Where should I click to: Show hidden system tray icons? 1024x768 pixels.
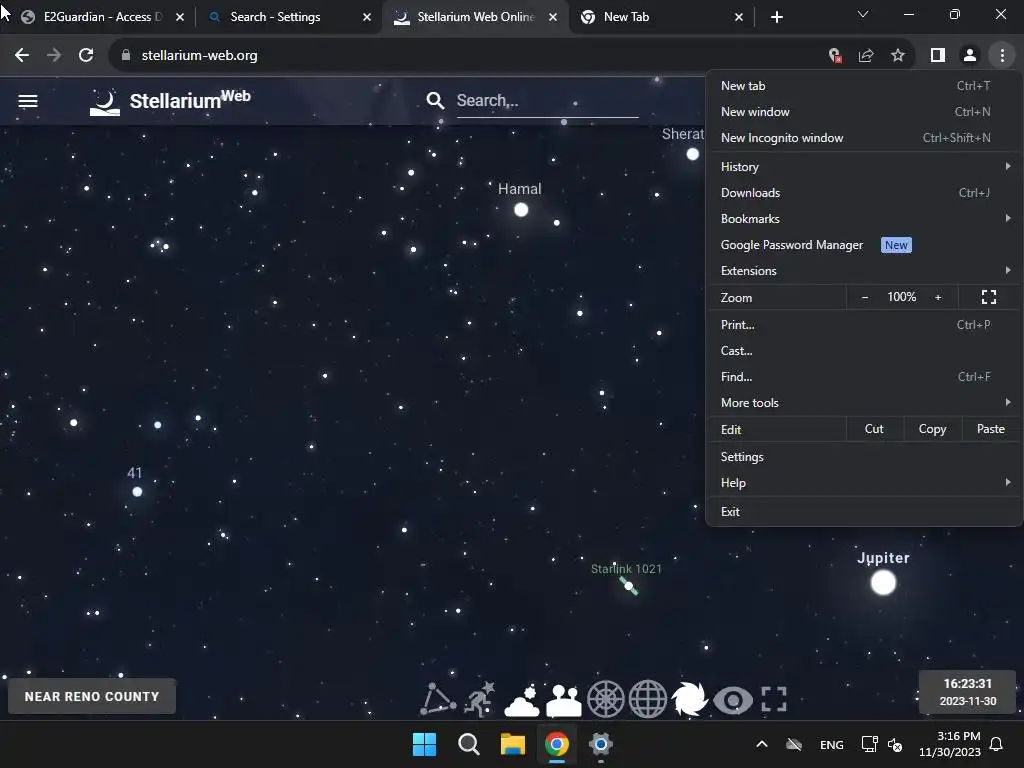coord(761,744)
